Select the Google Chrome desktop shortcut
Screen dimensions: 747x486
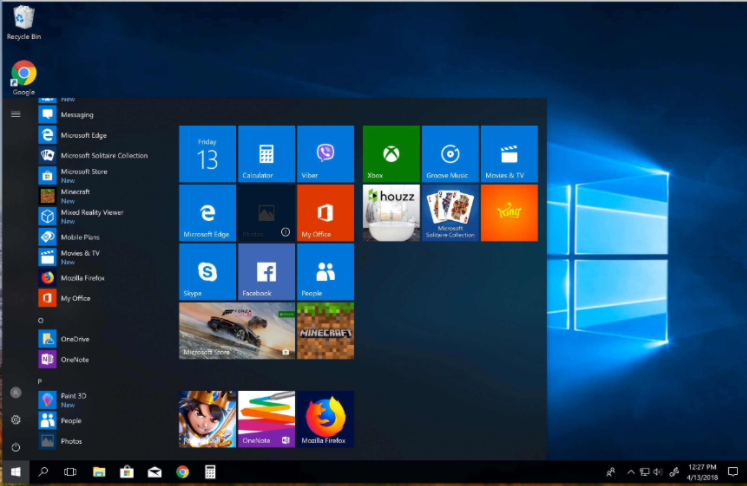(23, 78)
